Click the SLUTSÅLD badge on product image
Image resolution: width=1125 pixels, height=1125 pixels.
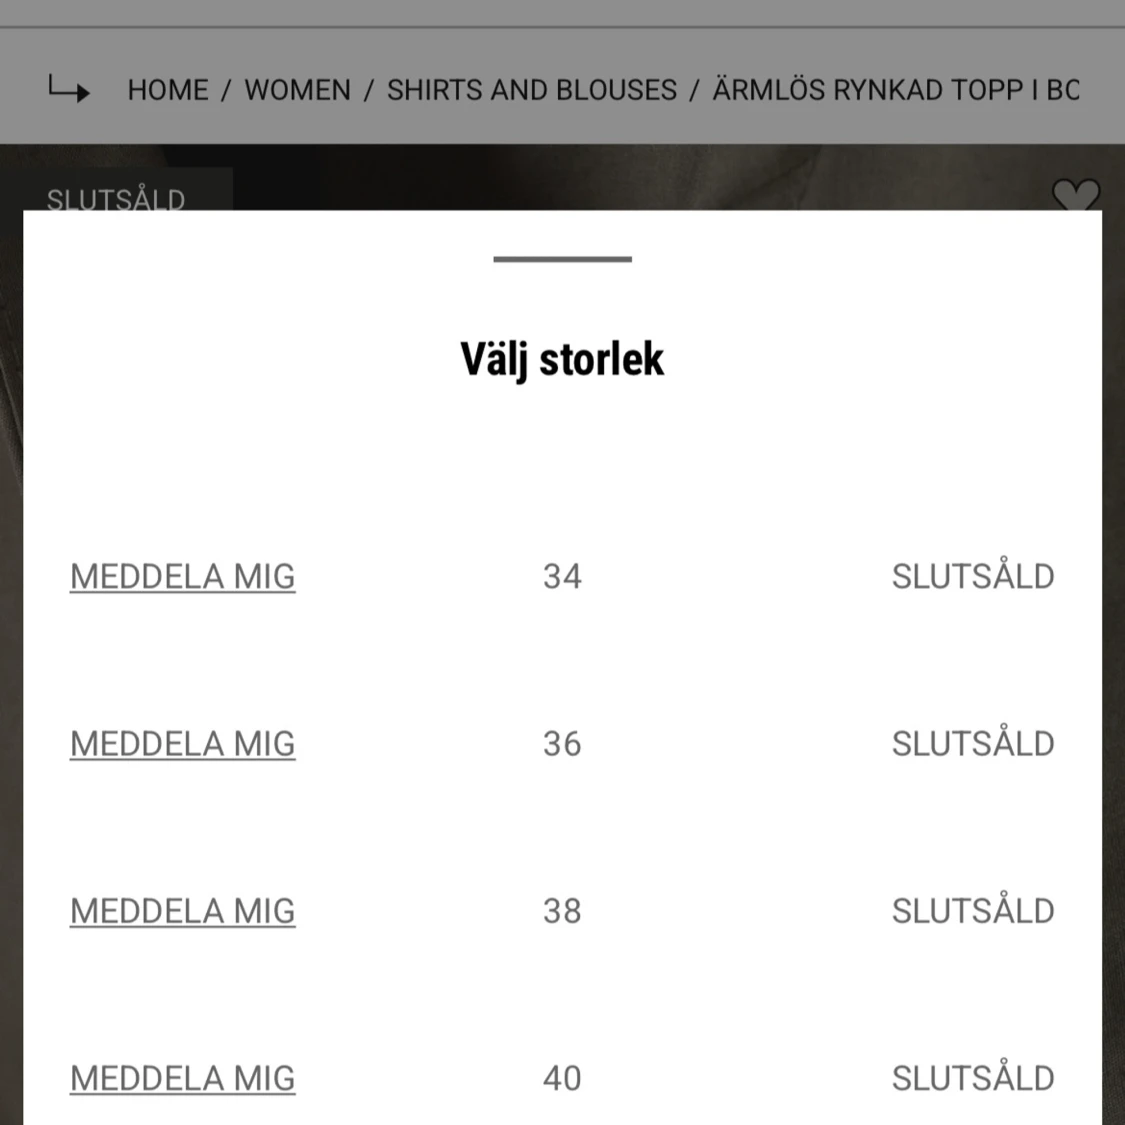point(116,197)
